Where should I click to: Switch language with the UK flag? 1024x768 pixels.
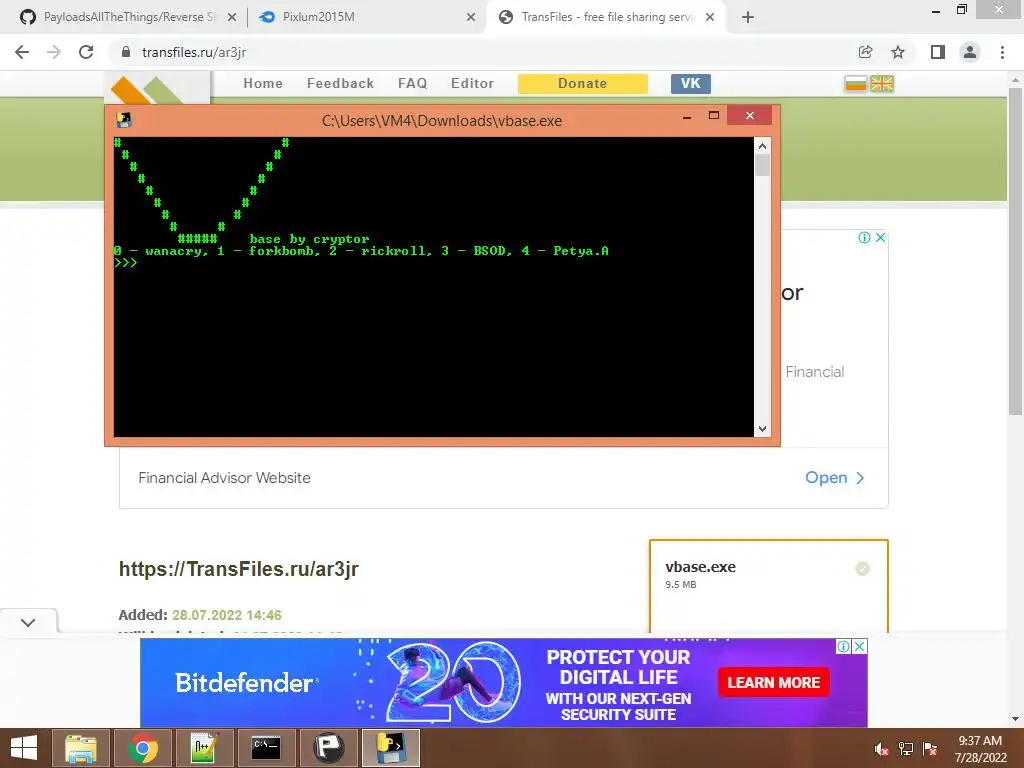click(x=882, y=84)
